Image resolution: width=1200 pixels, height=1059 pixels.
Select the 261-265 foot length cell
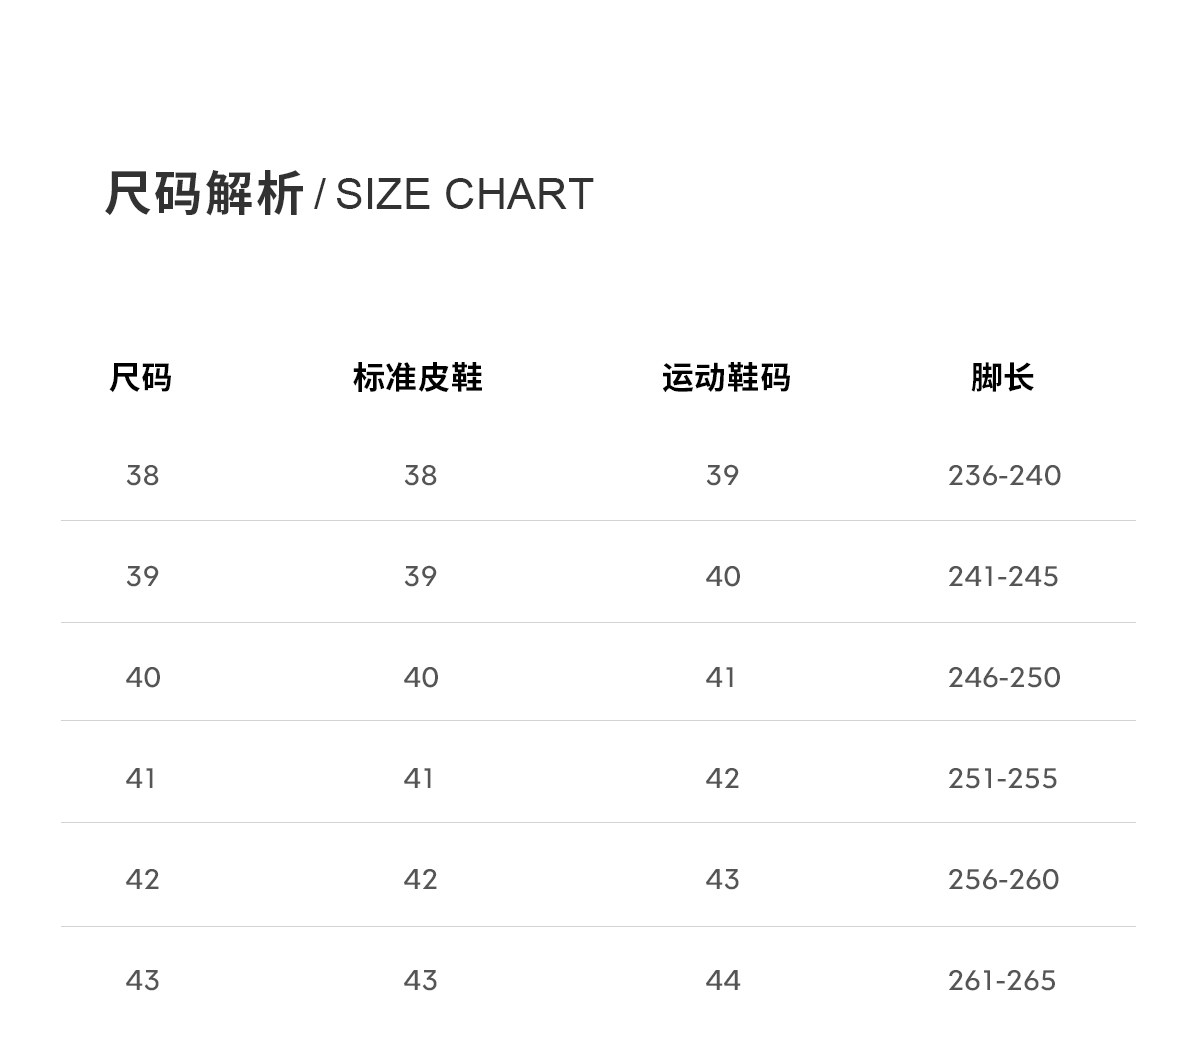tap(1002, 981)
